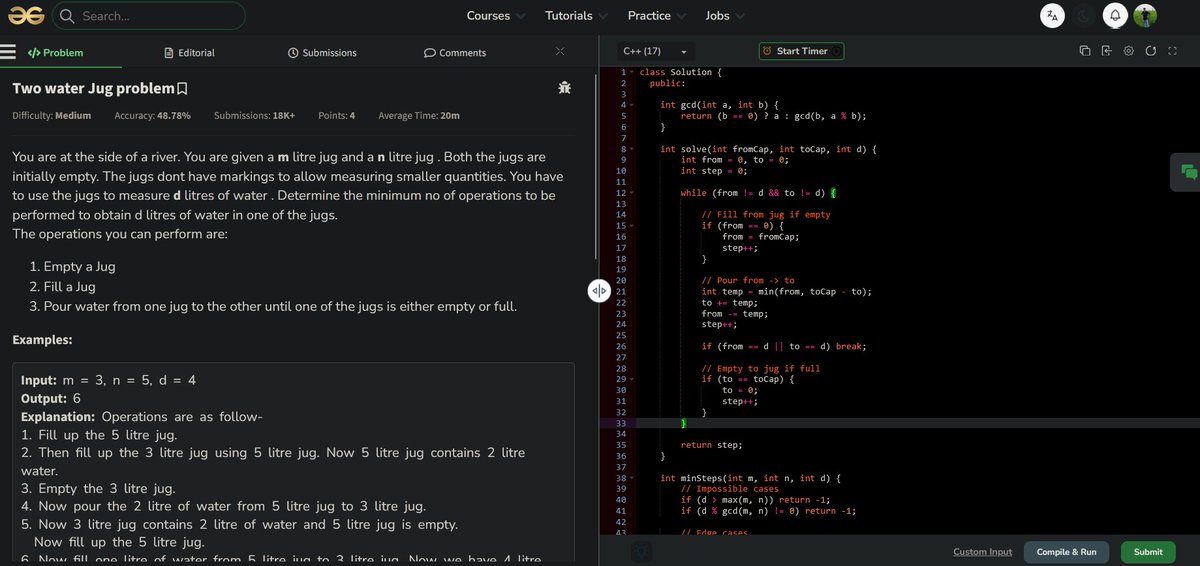Switch to the Editorial tab
The width and height of the screenshot is (1200, 566).
(x=189, y=52)
